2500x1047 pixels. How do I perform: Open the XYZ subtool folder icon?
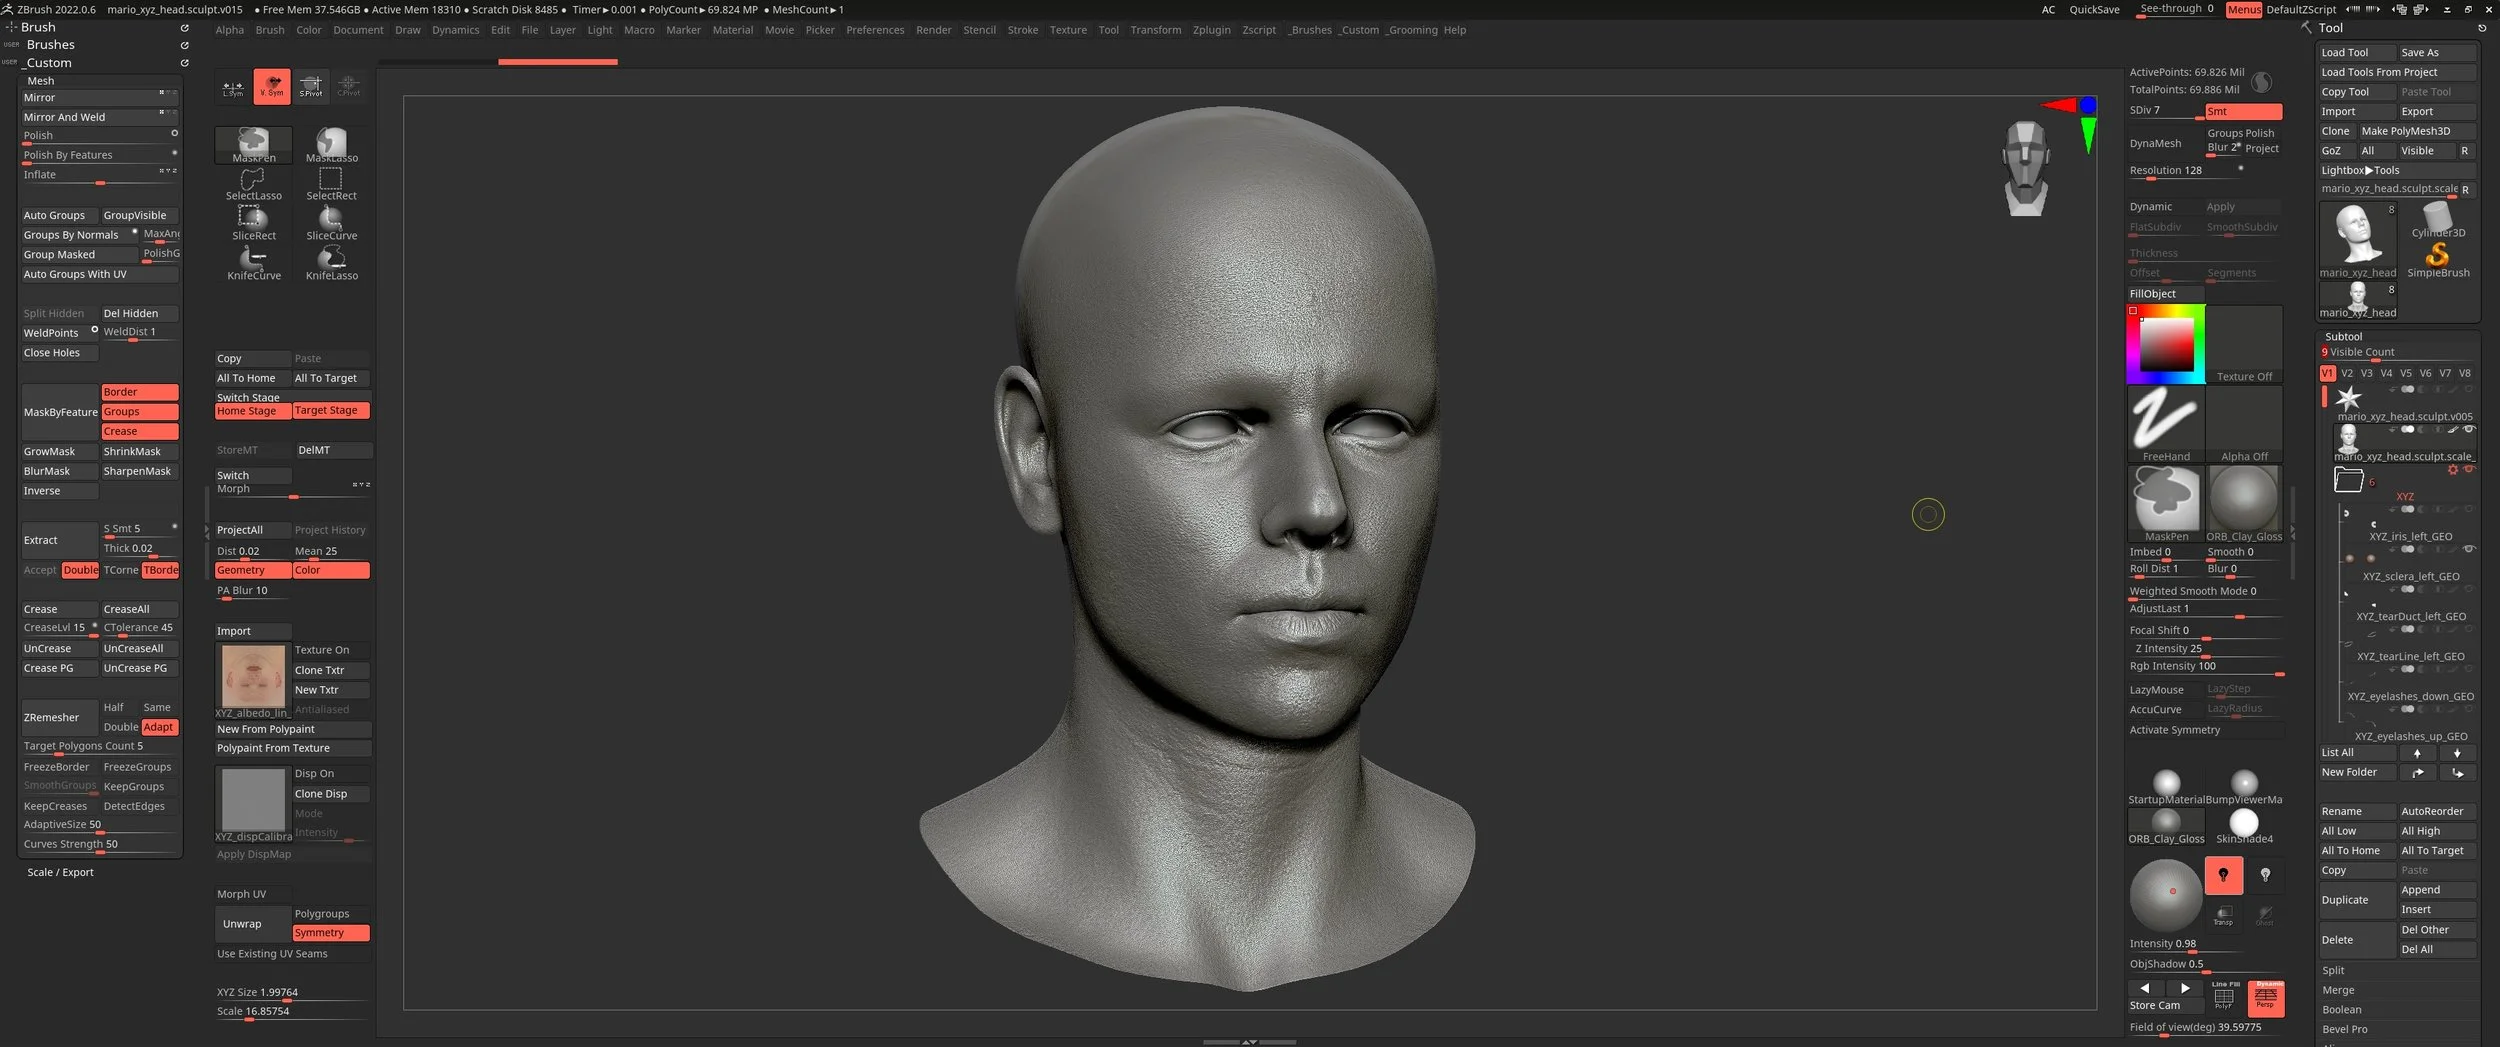pos(2348,480)
